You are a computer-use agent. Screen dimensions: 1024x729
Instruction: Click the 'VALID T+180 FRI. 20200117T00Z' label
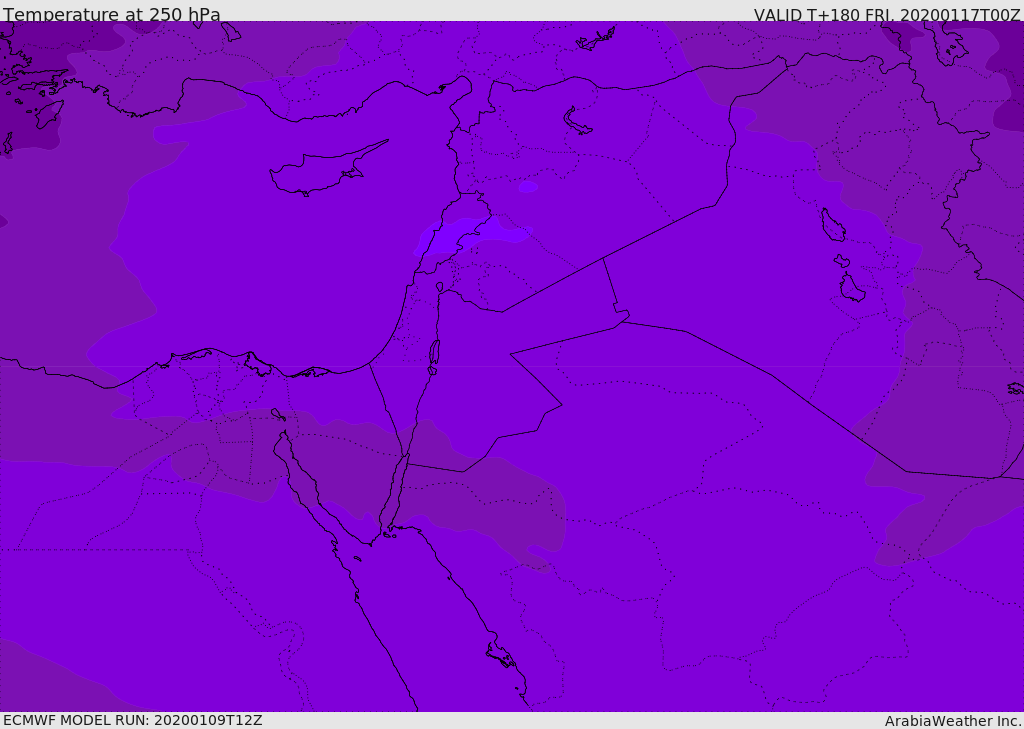coord(887,14)
